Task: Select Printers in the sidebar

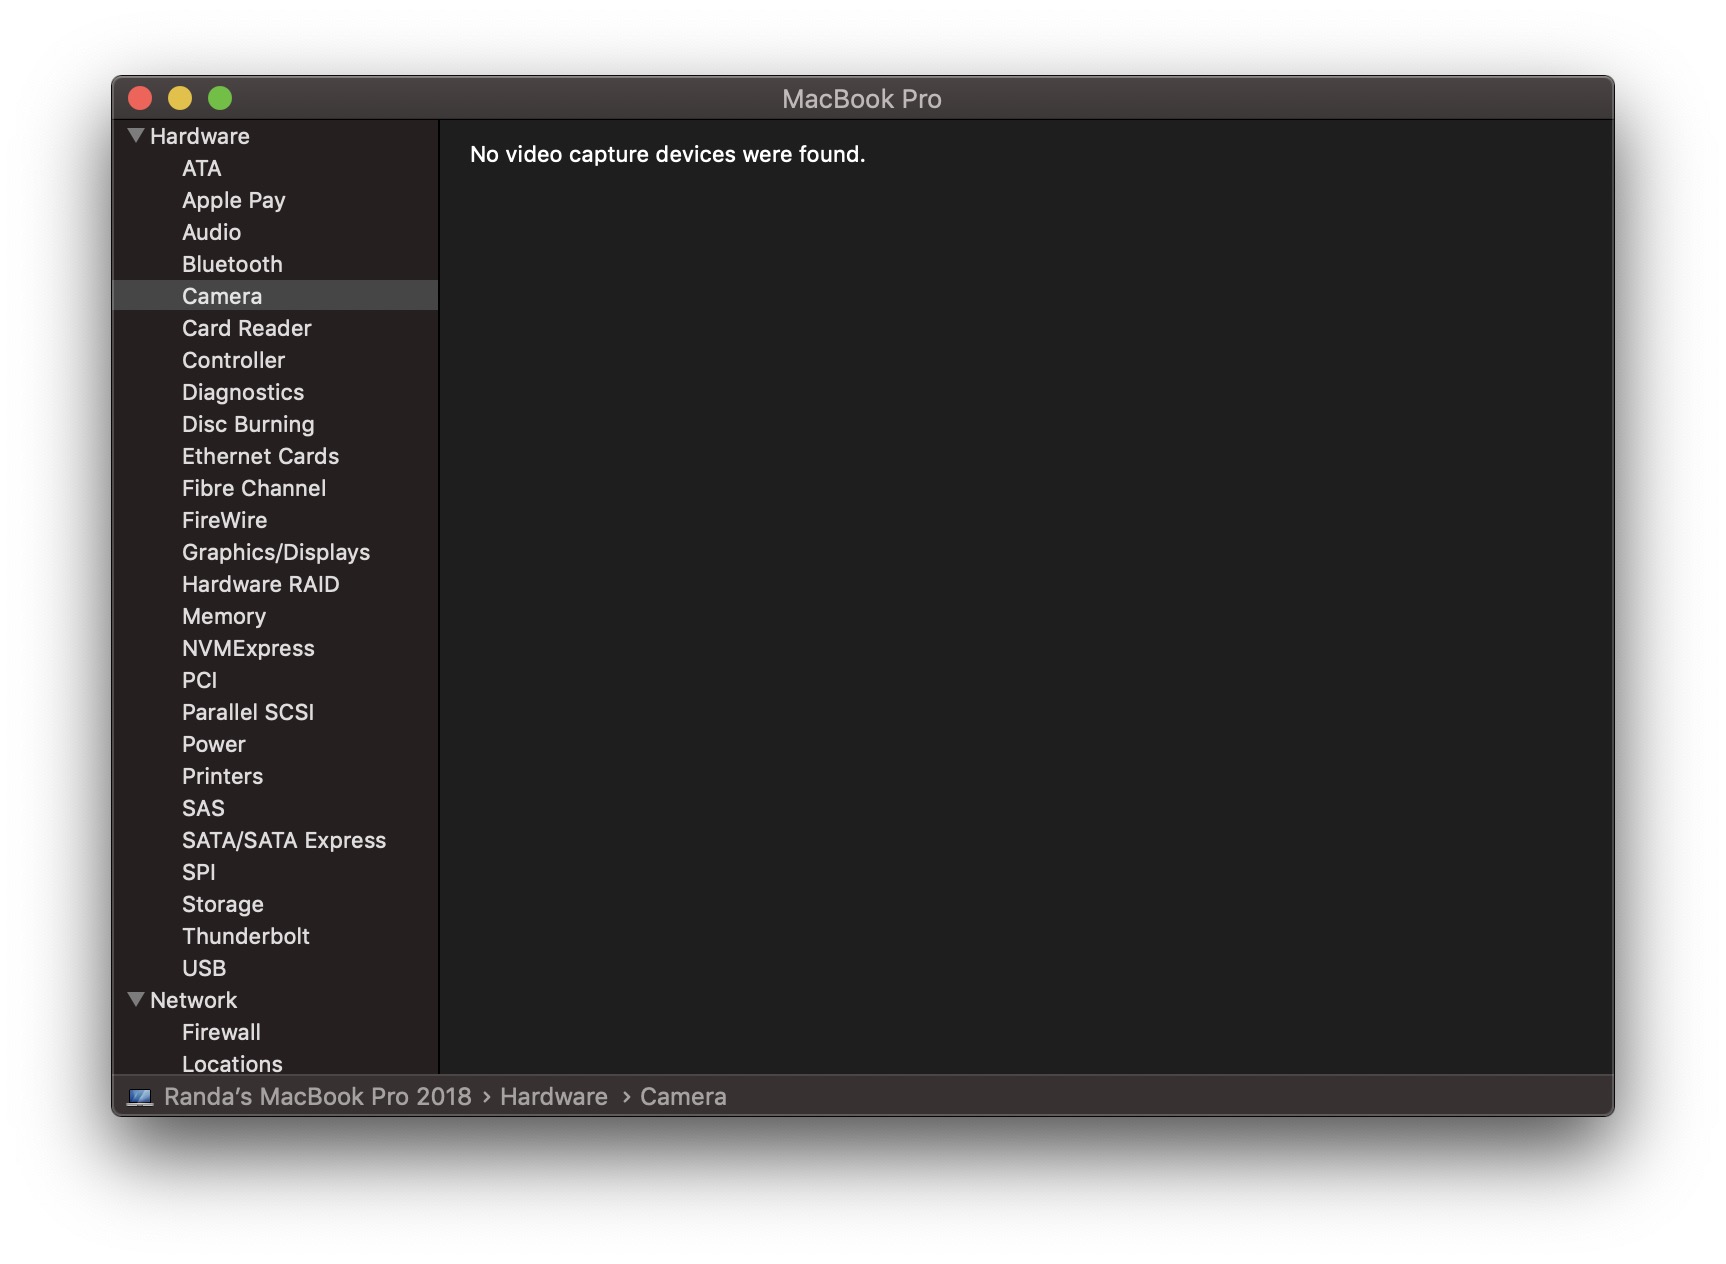Action: click(223, 776)
